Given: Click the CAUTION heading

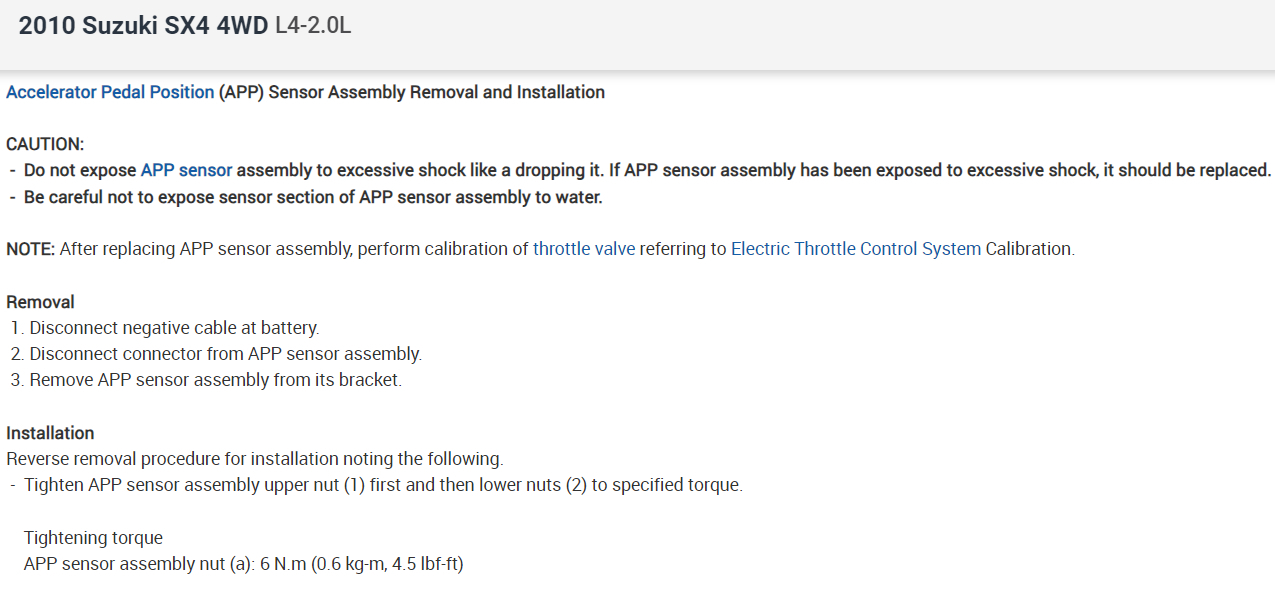Looking at the screenshot, I should [x=45, y=144].
